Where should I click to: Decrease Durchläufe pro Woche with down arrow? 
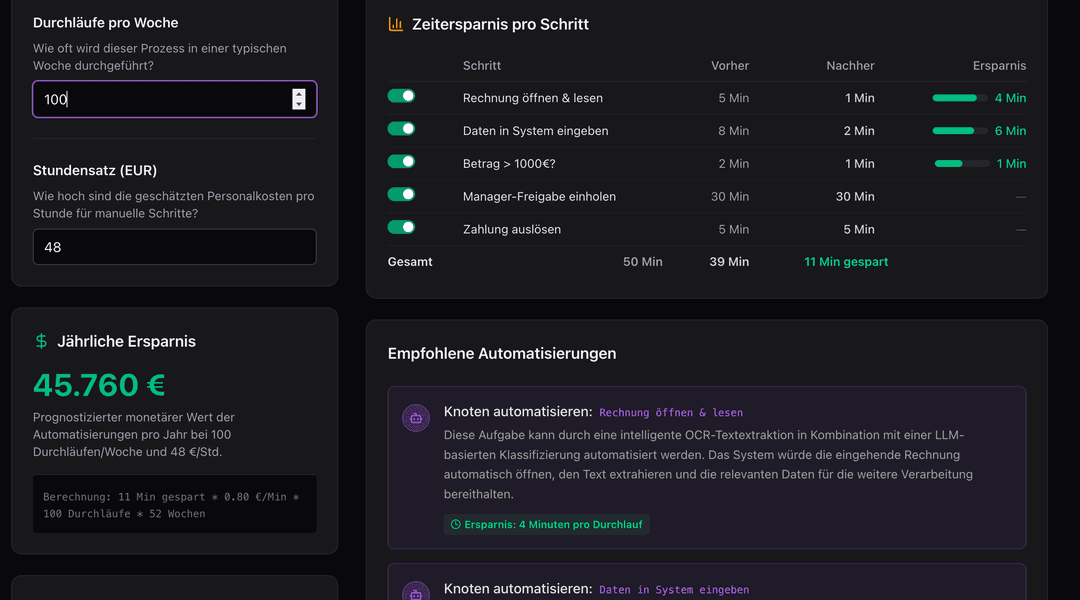click(x=298, y=104)
